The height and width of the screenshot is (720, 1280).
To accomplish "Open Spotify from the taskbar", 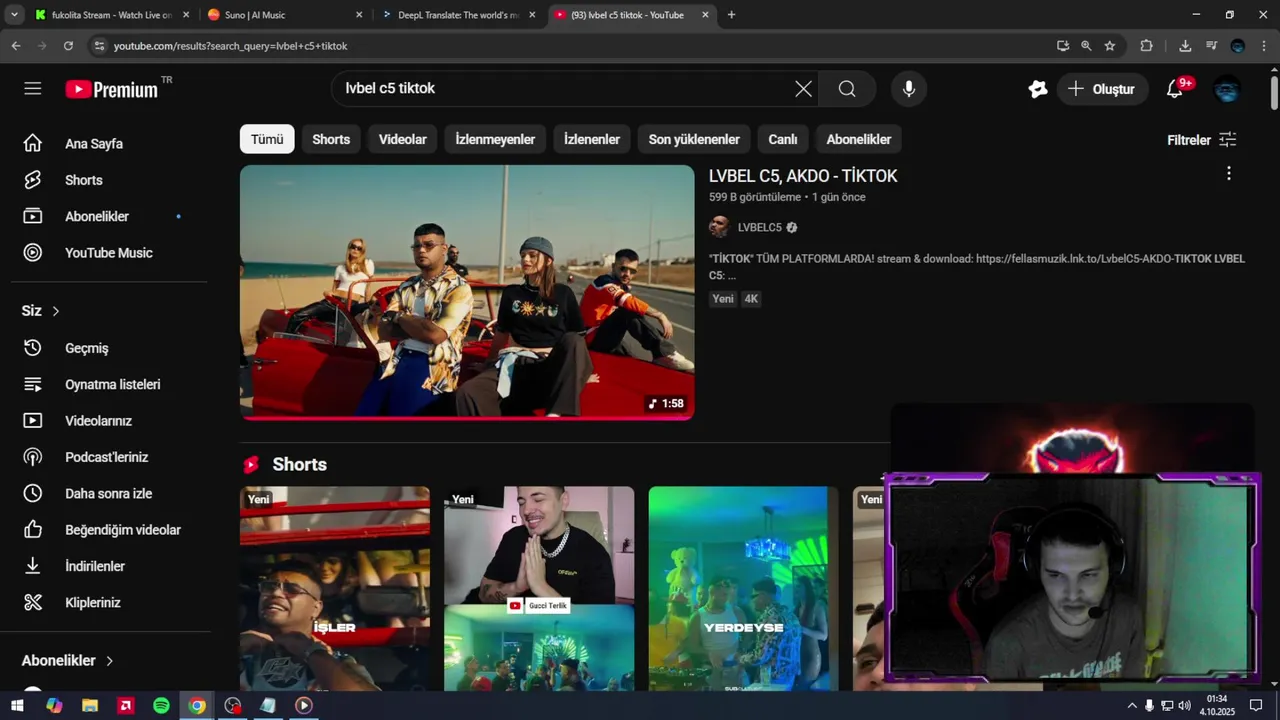I will (x=161, y=705).
